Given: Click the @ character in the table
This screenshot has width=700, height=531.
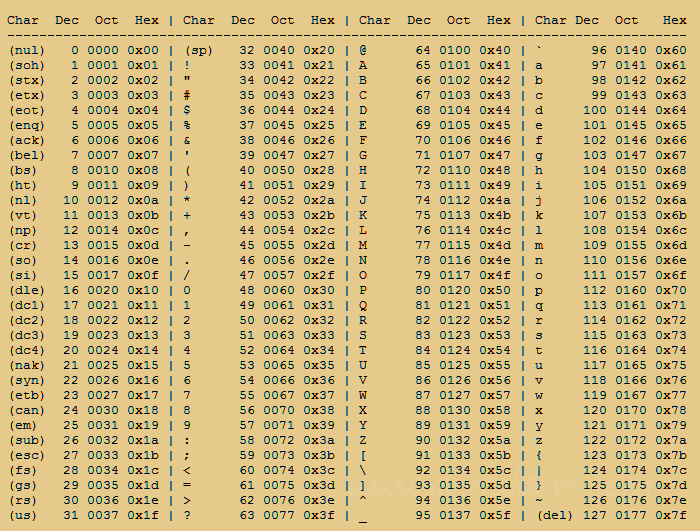Looking at the screenshot, I should click(363, 50).
